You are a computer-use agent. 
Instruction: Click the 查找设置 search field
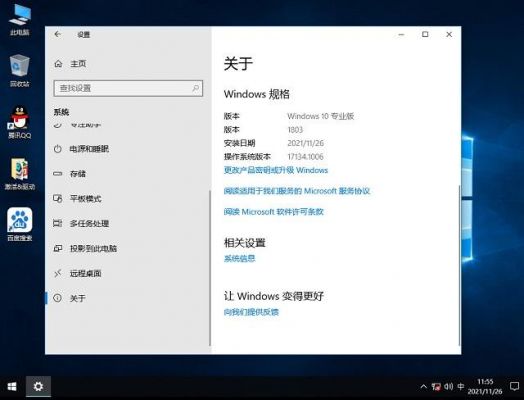point(128,88)
